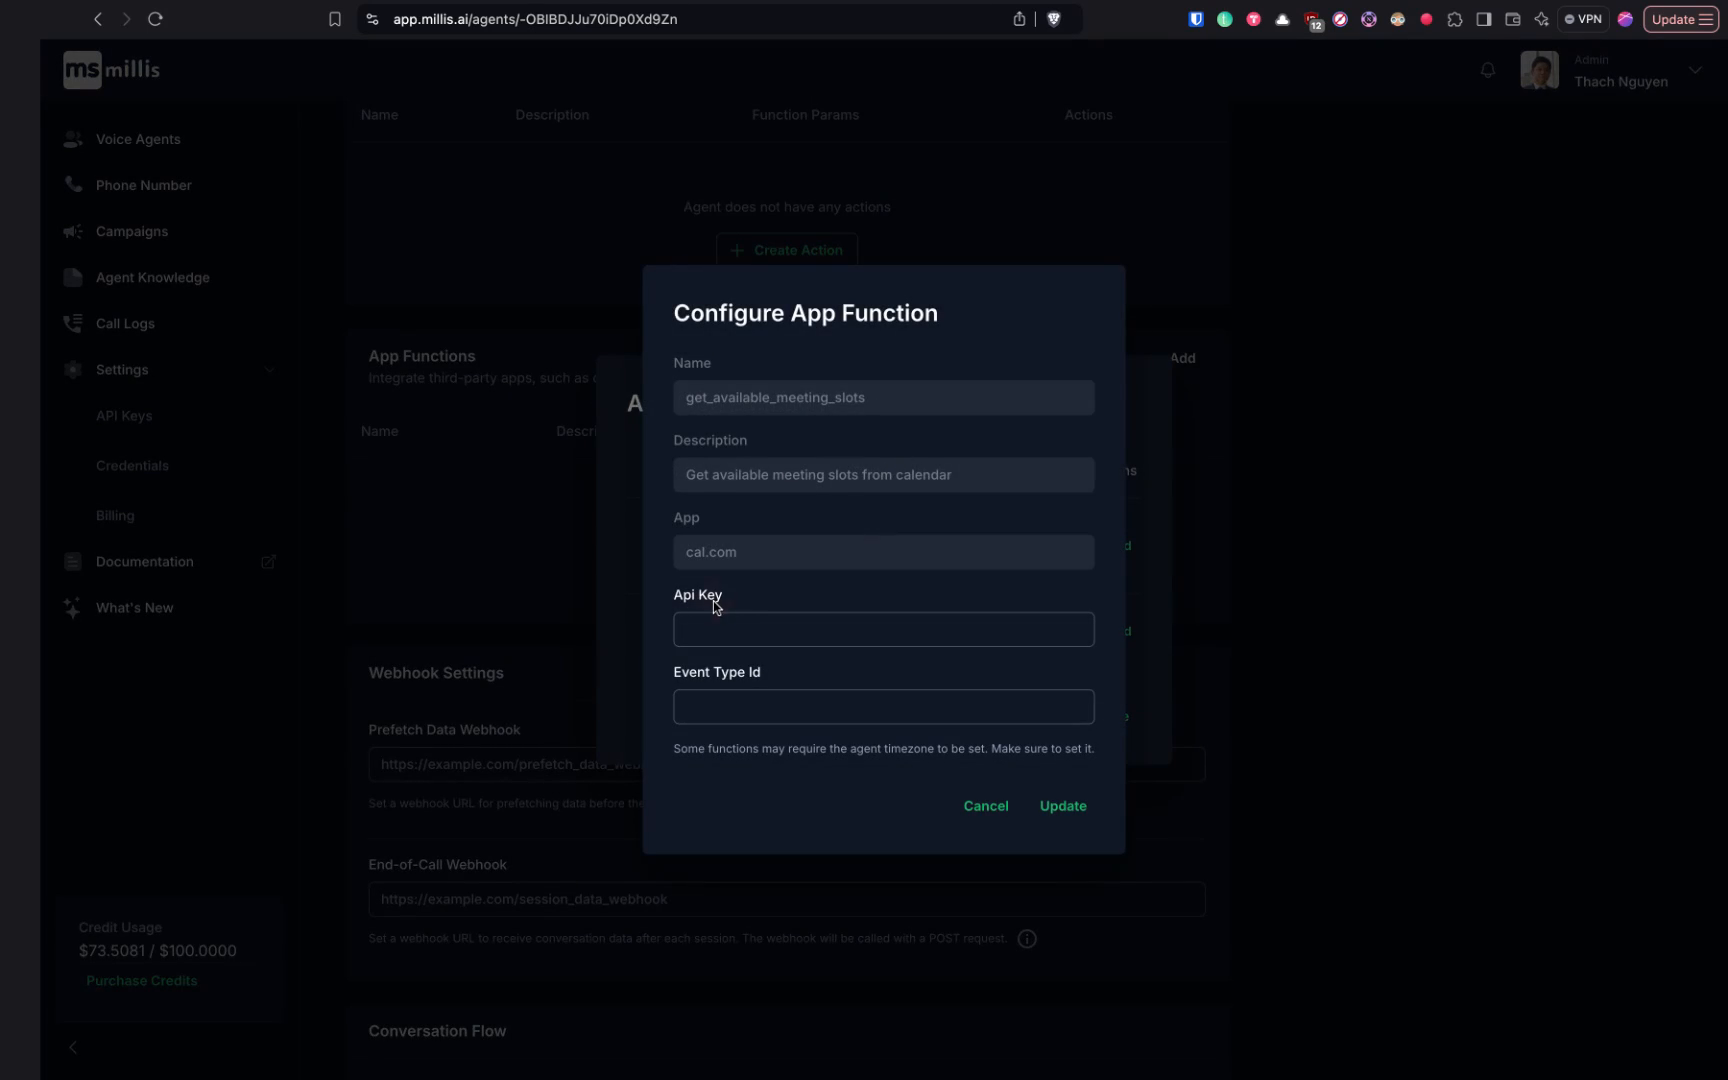
Task: Open What's New sparkles icon
Action: pos(72,607)
